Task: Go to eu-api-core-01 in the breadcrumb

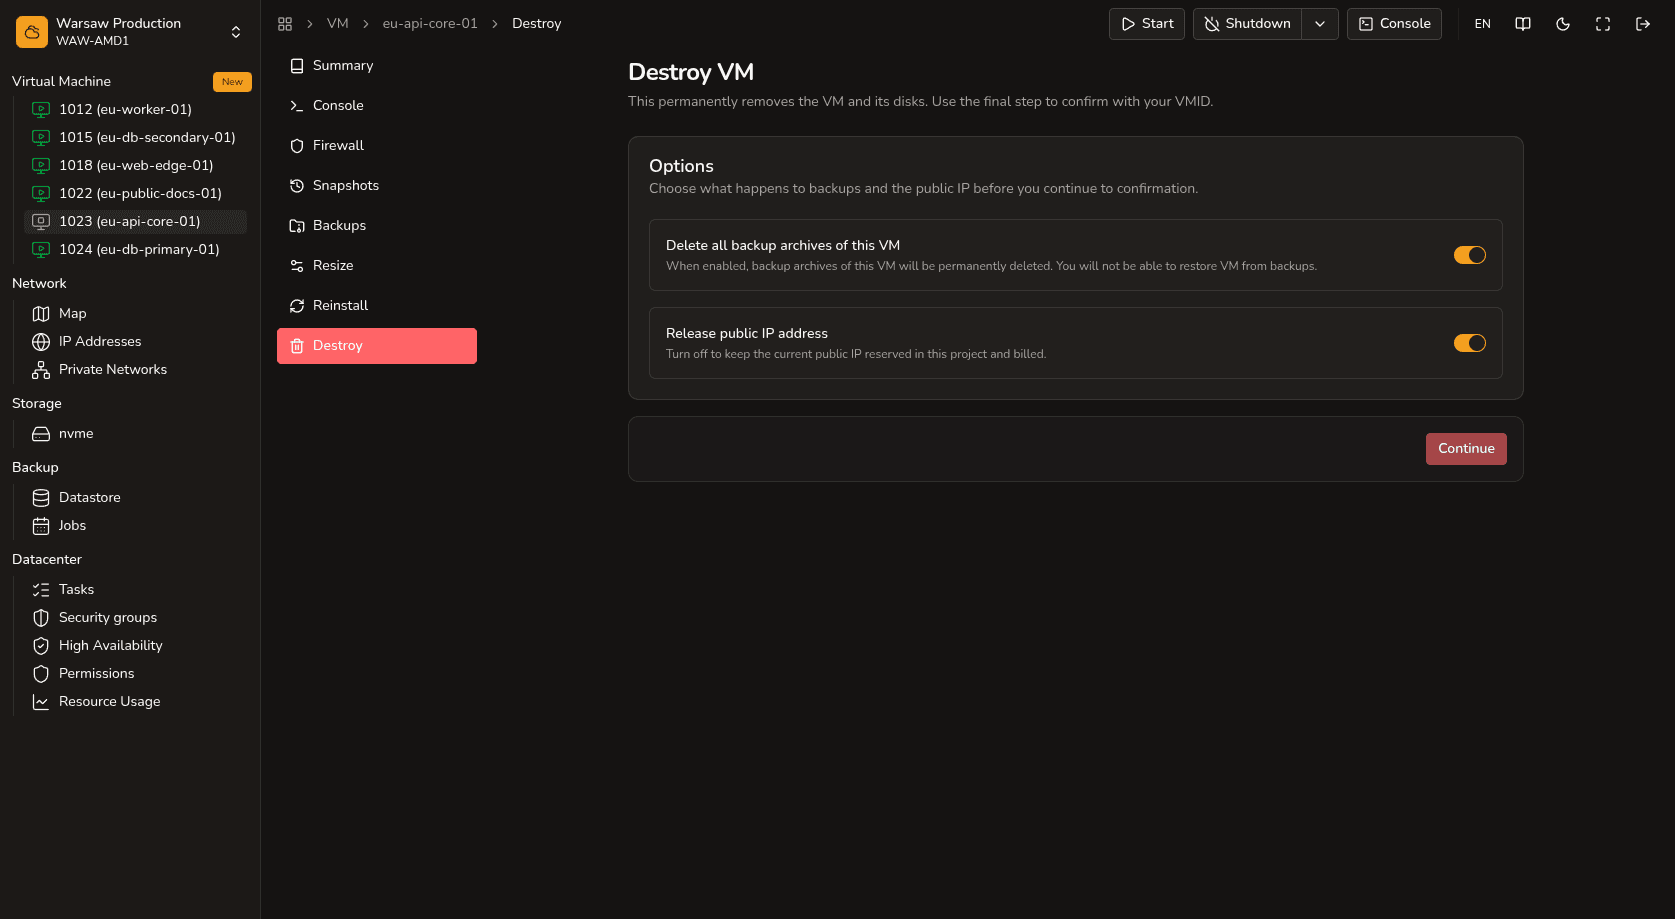Action: point(430,24)
